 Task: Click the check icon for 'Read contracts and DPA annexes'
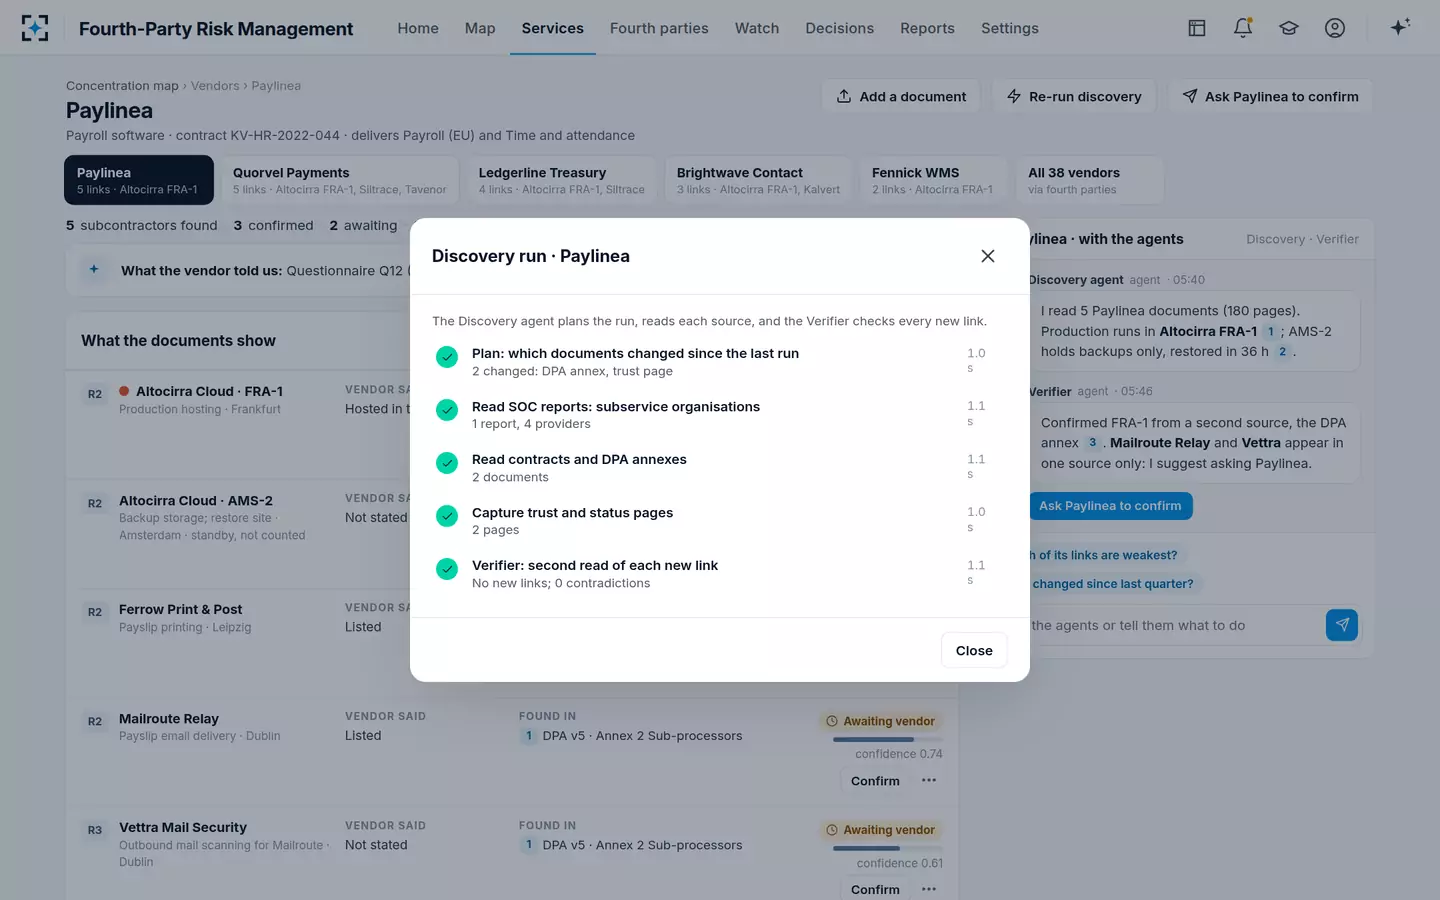point(447,463)
